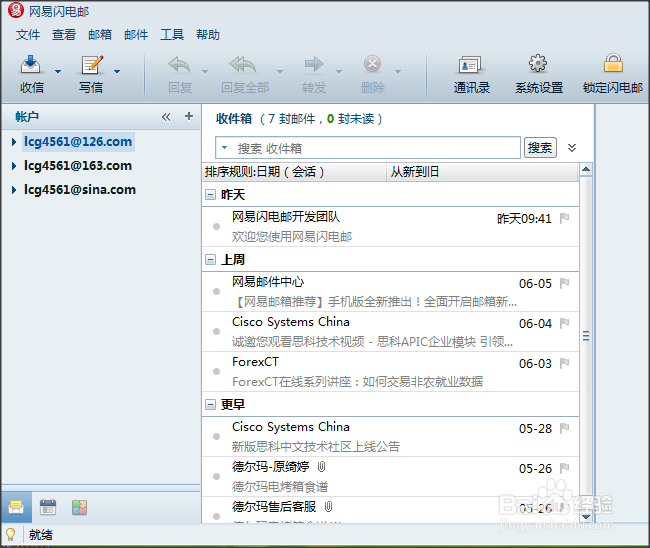Click the 写信 compose mail icon

tap(92, 65)
